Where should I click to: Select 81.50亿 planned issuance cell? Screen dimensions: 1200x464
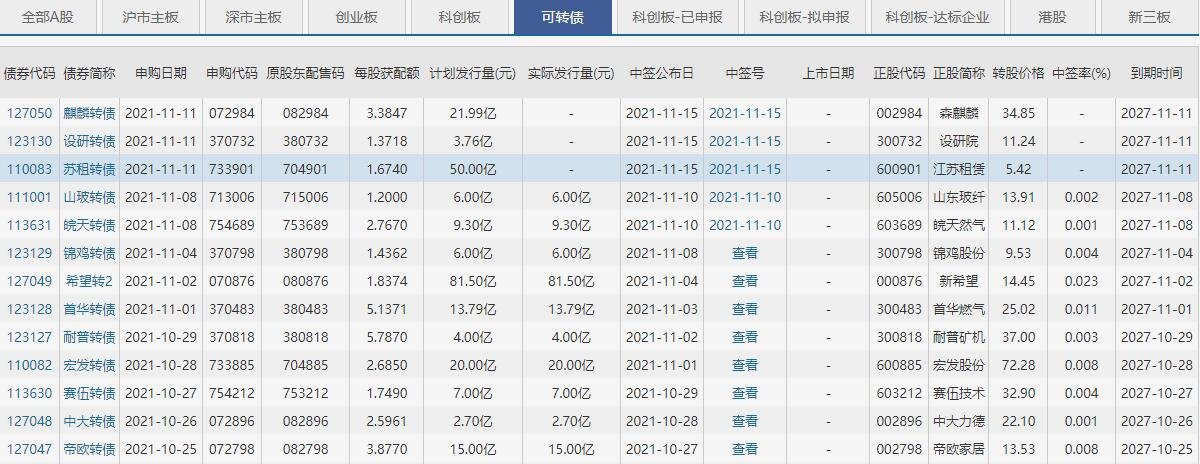pos(473,281)
